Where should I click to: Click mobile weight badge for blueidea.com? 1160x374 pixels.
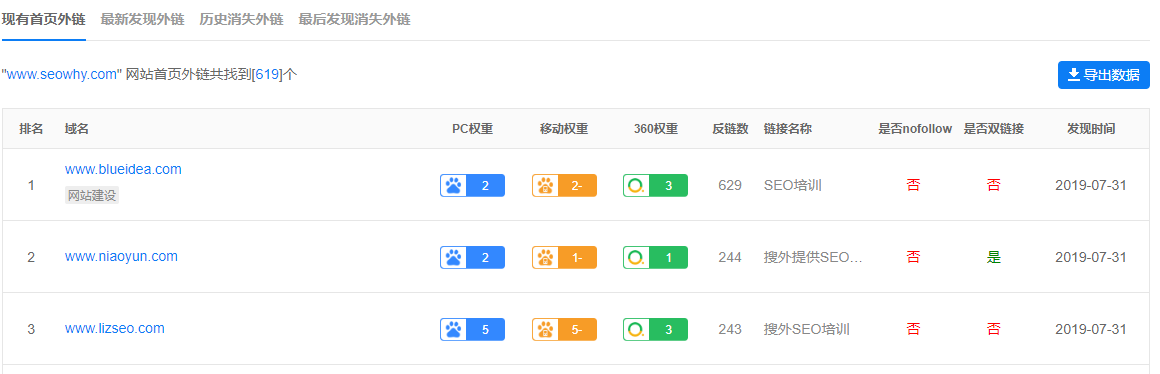(x=564, y=186)
